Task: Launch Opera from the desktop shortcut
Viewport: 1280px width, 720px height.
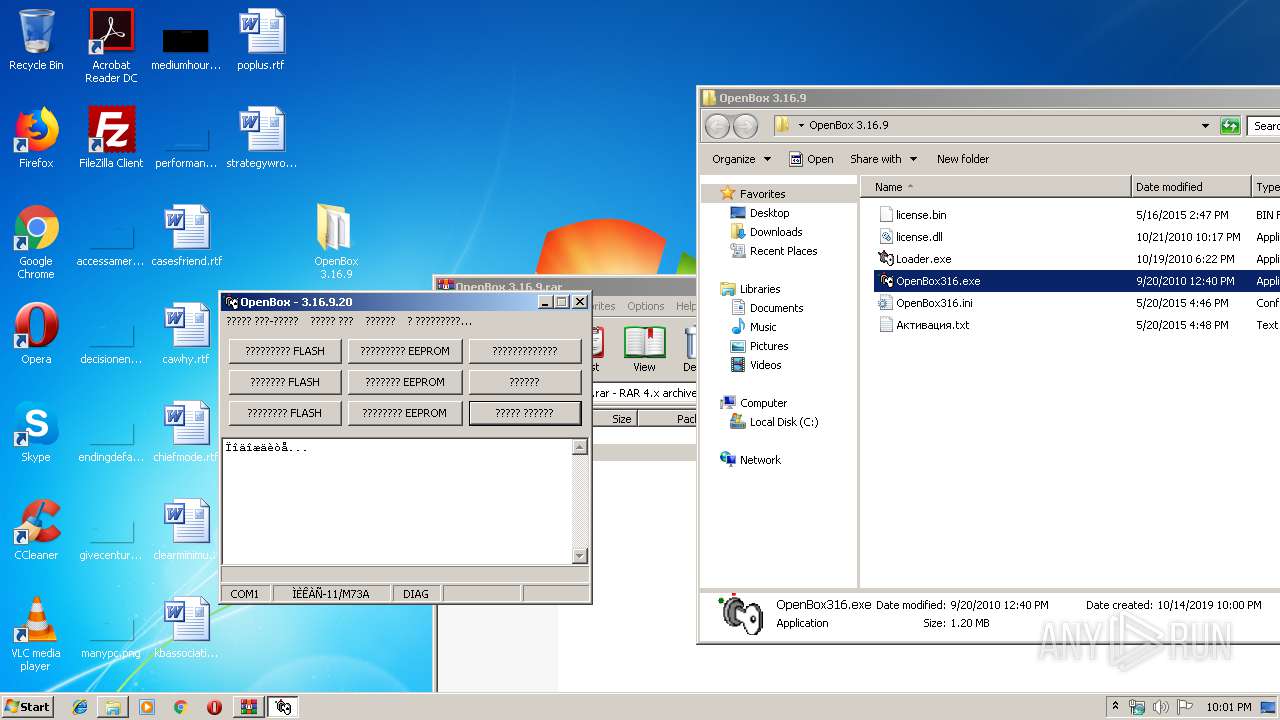Action: pos(36,334)
